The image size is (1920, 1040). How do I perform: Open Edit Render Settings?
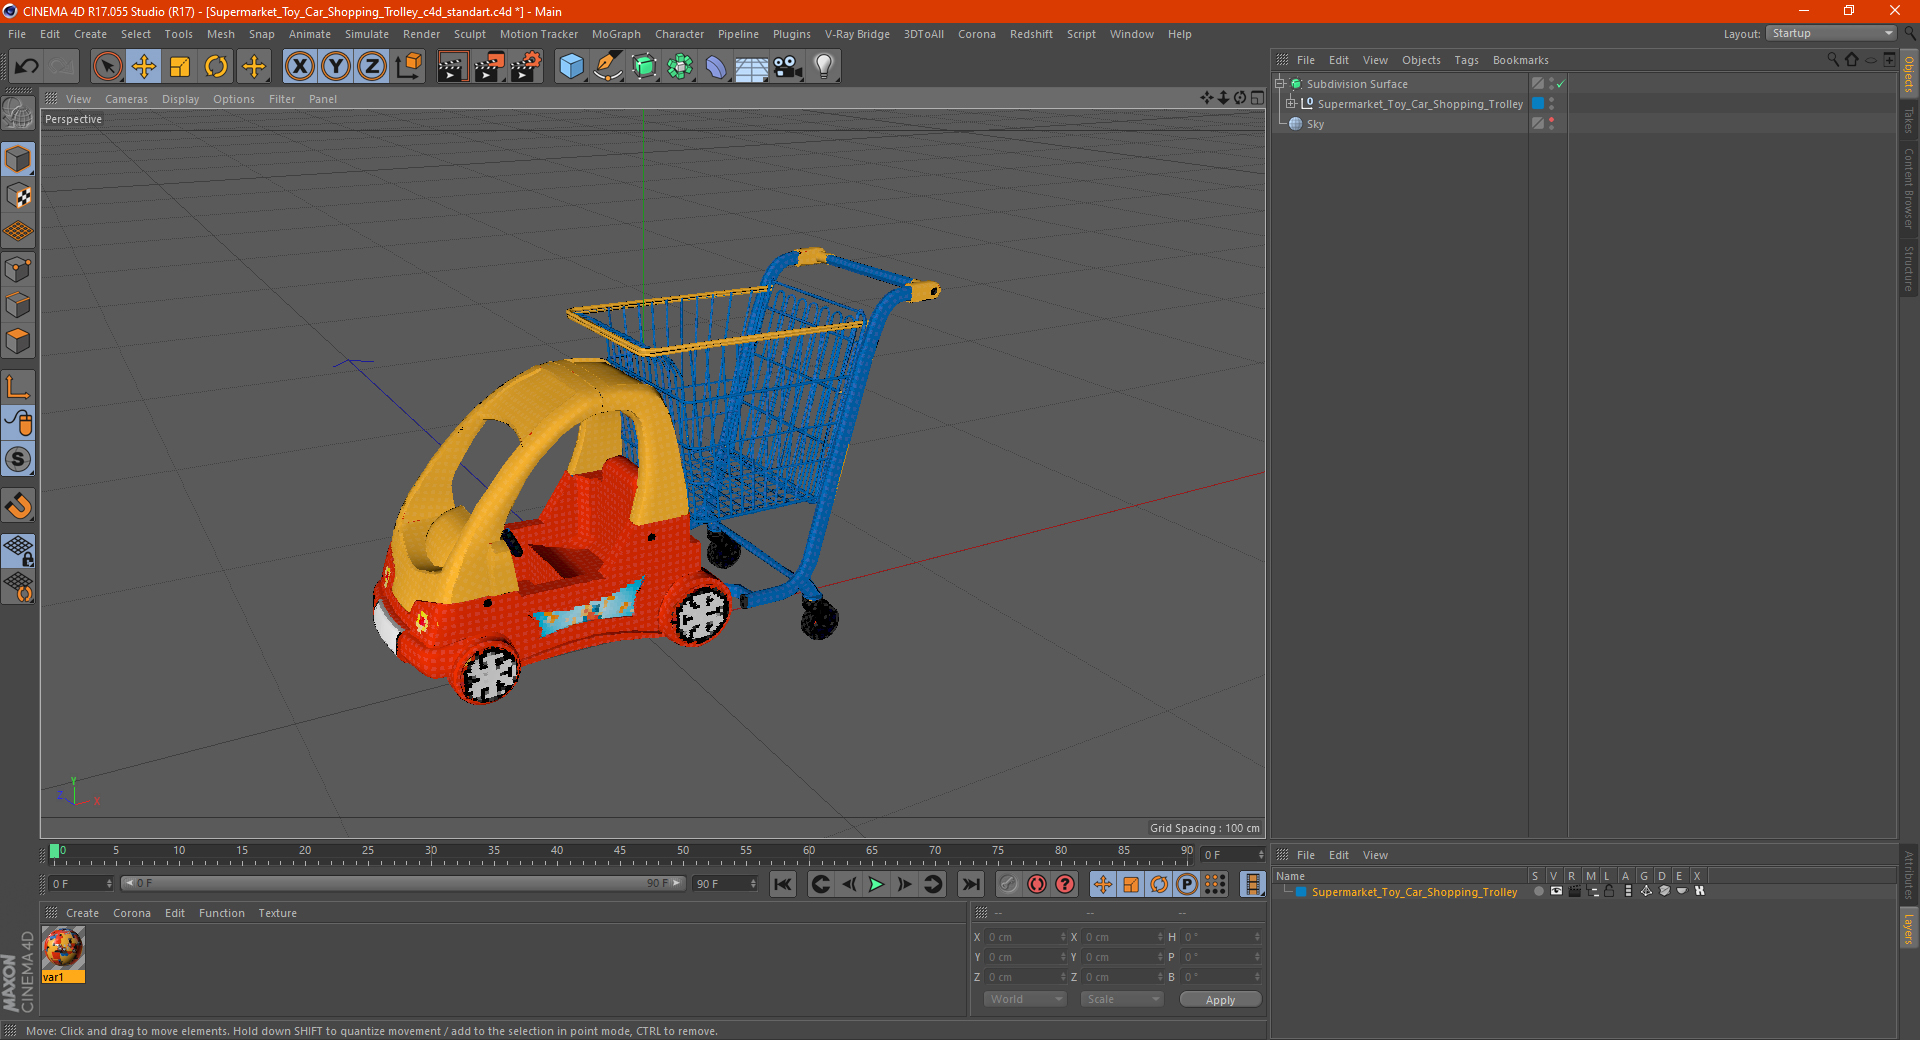[x=526, y=67]
